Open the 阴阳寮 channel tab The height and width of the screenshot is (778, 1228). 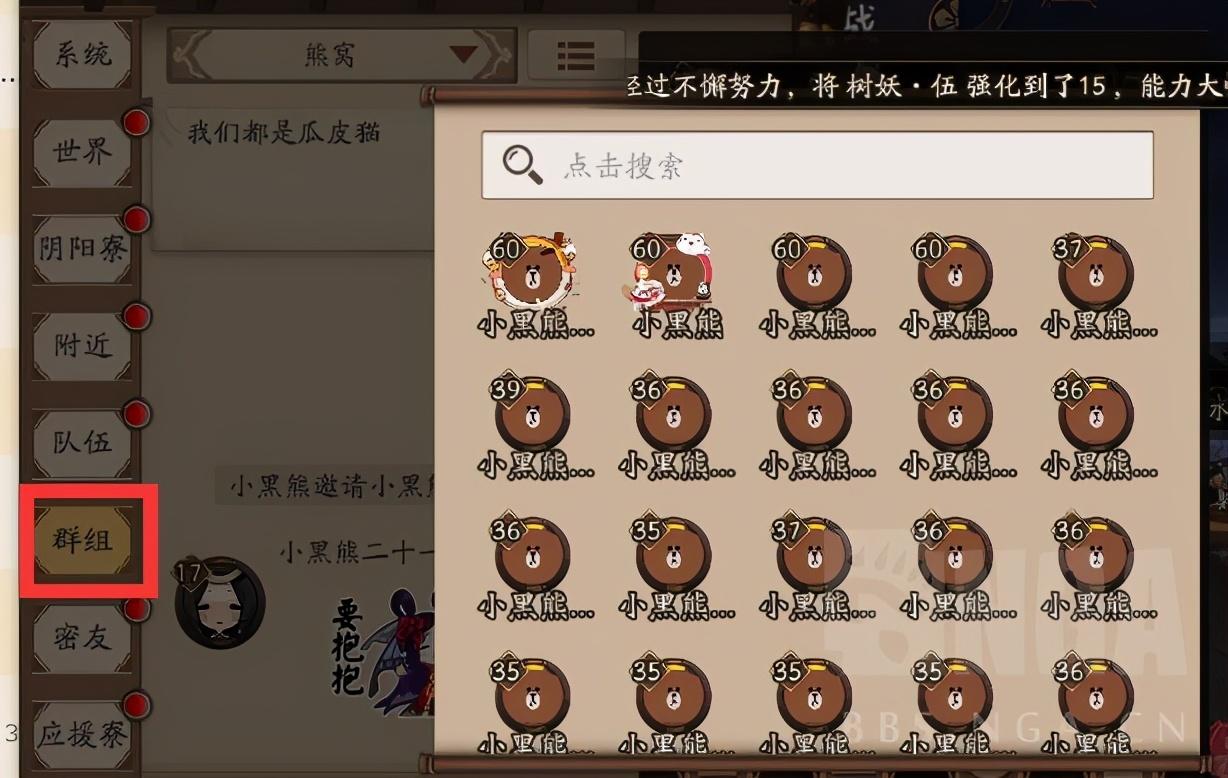pos(83,249)
